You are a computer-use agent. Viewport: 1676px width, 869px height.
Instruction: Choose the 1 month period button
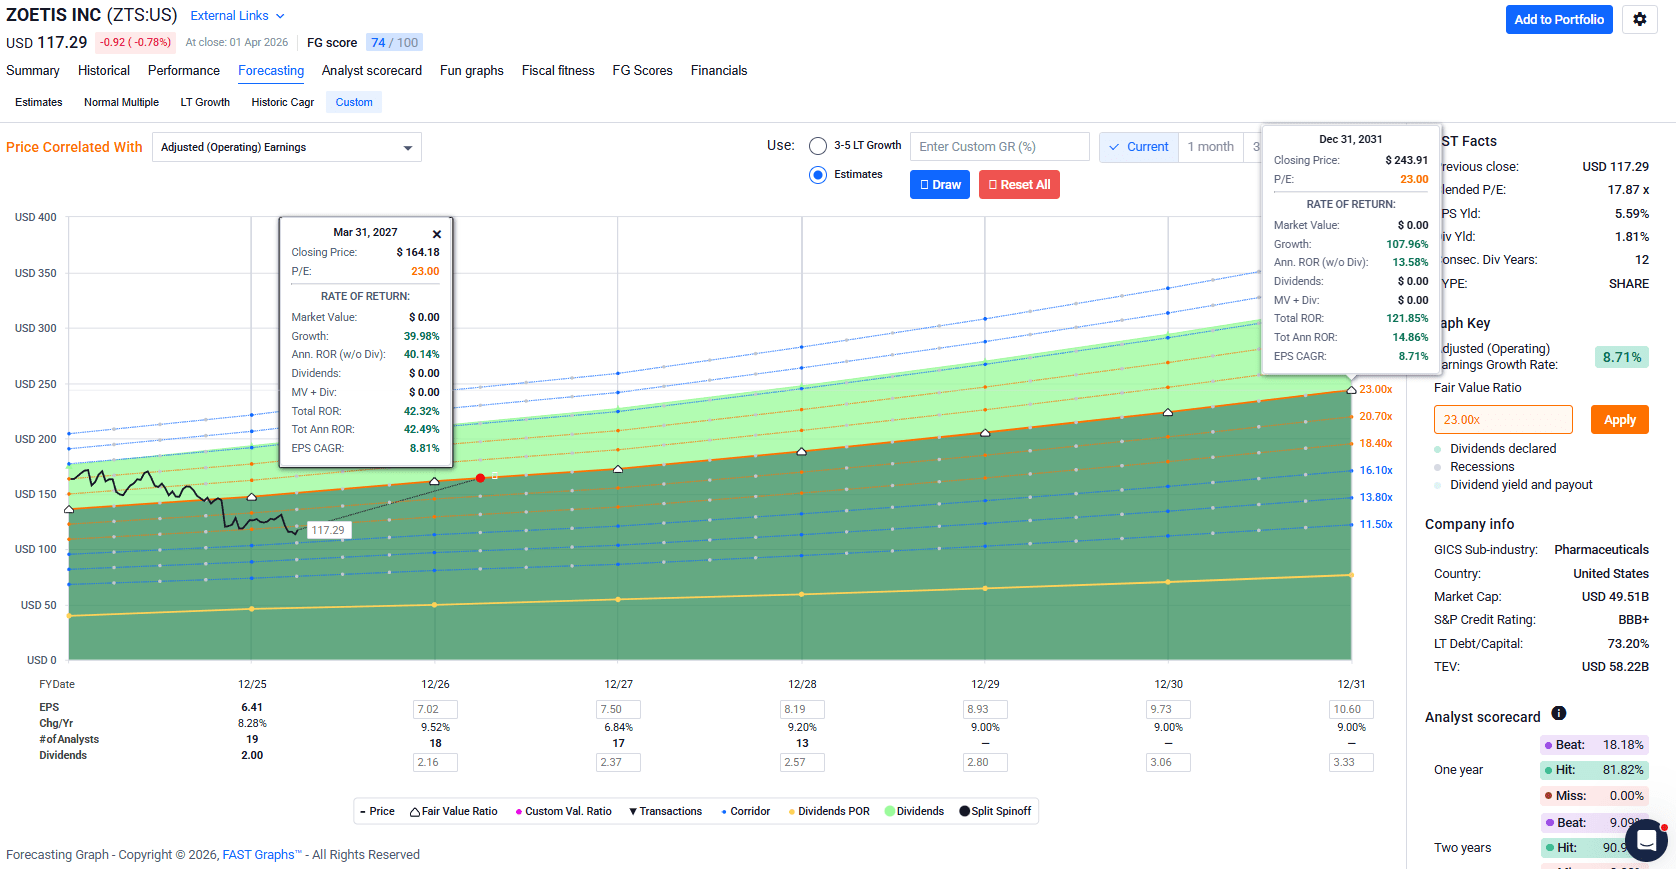point(1211,146)
